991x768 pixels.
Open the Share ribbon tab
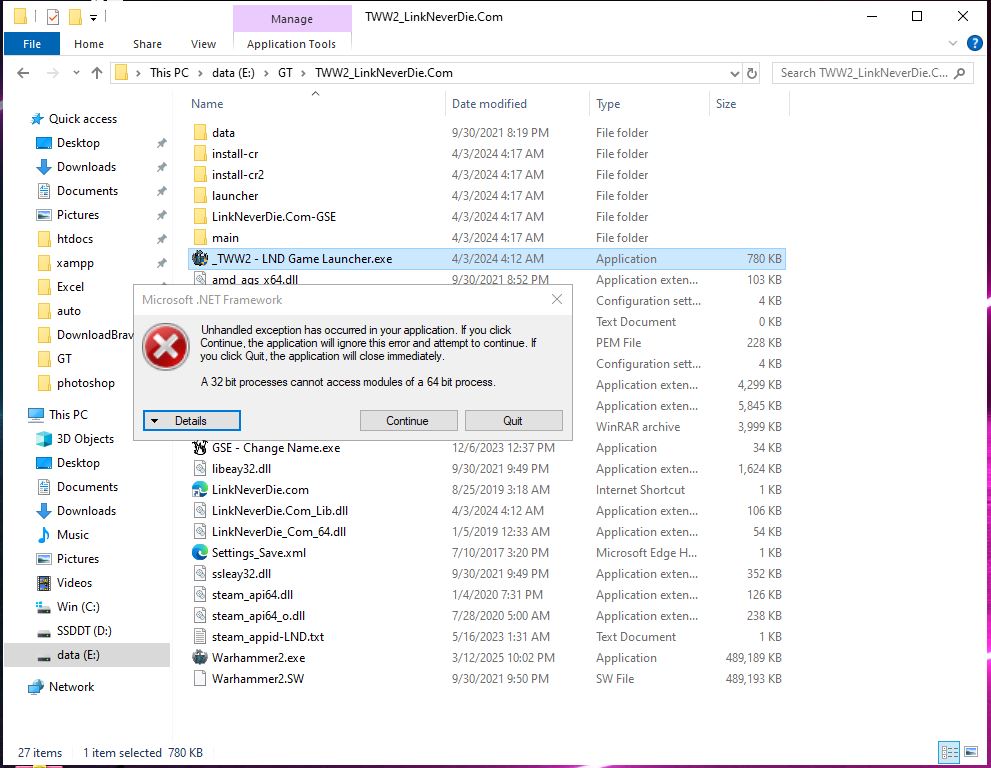pyautogui.click(x=147, y=44)
